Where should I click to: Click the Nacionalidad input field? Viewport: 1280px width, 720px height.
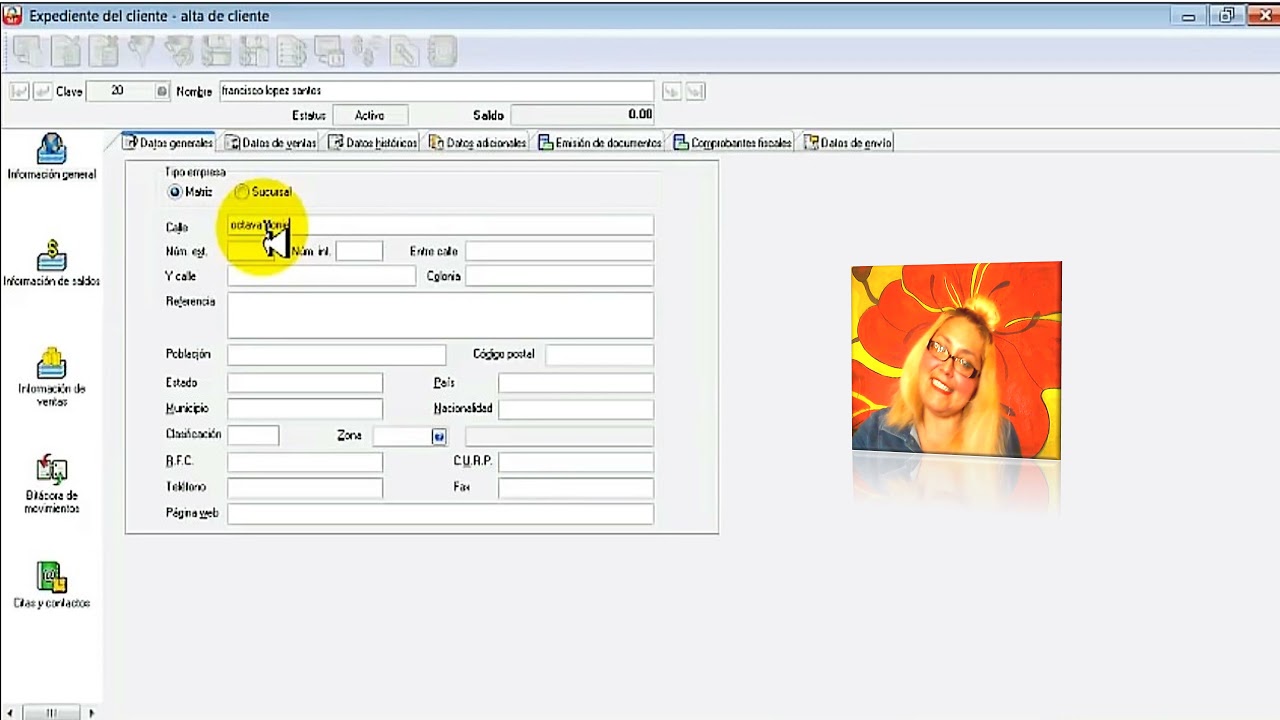(576, 409)
